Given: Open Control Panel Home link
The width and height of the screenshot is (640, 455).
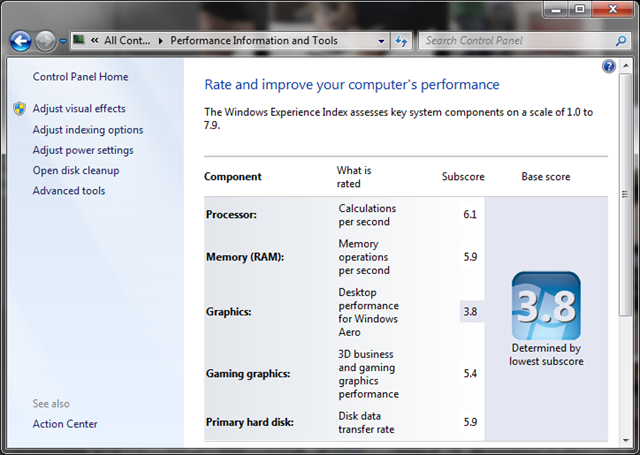Looking at the screenshot, I should tap(80, 77).
